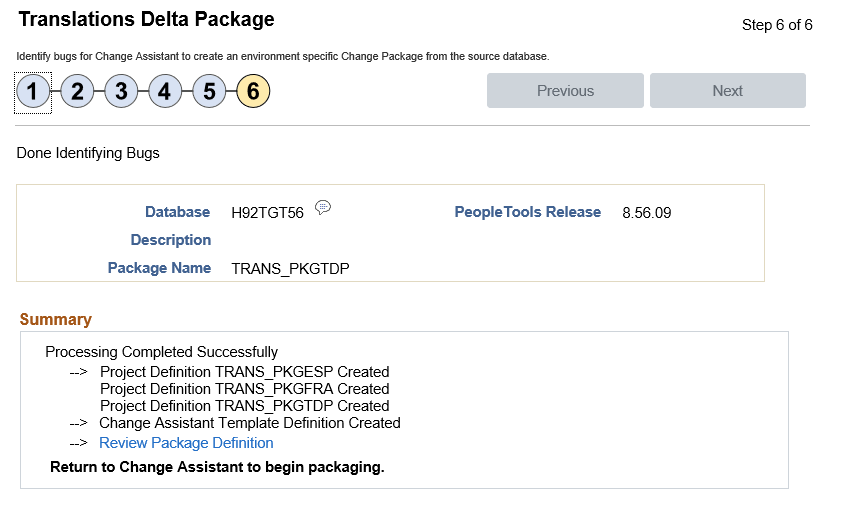The image size is (844, 508).
Task: Click the Translations Delta Package title
Action: coord(146,19)
